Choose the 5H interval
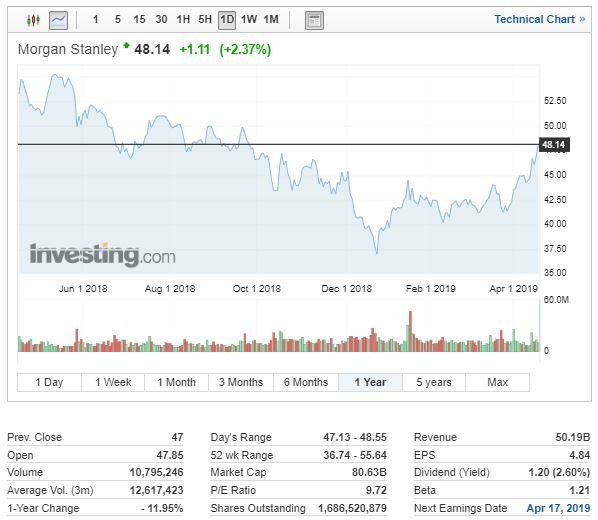This screenshot has width=598, height=520. [205, 19]
